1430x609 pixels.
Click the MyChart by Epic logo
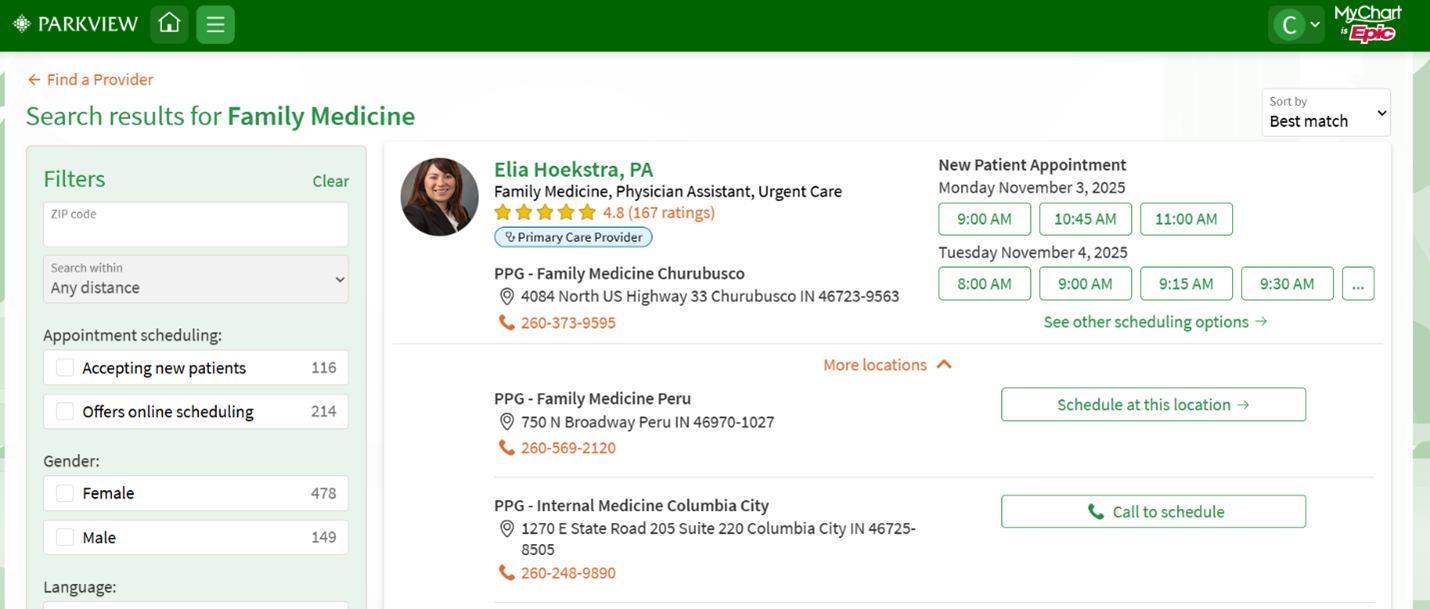[1367, 24]
